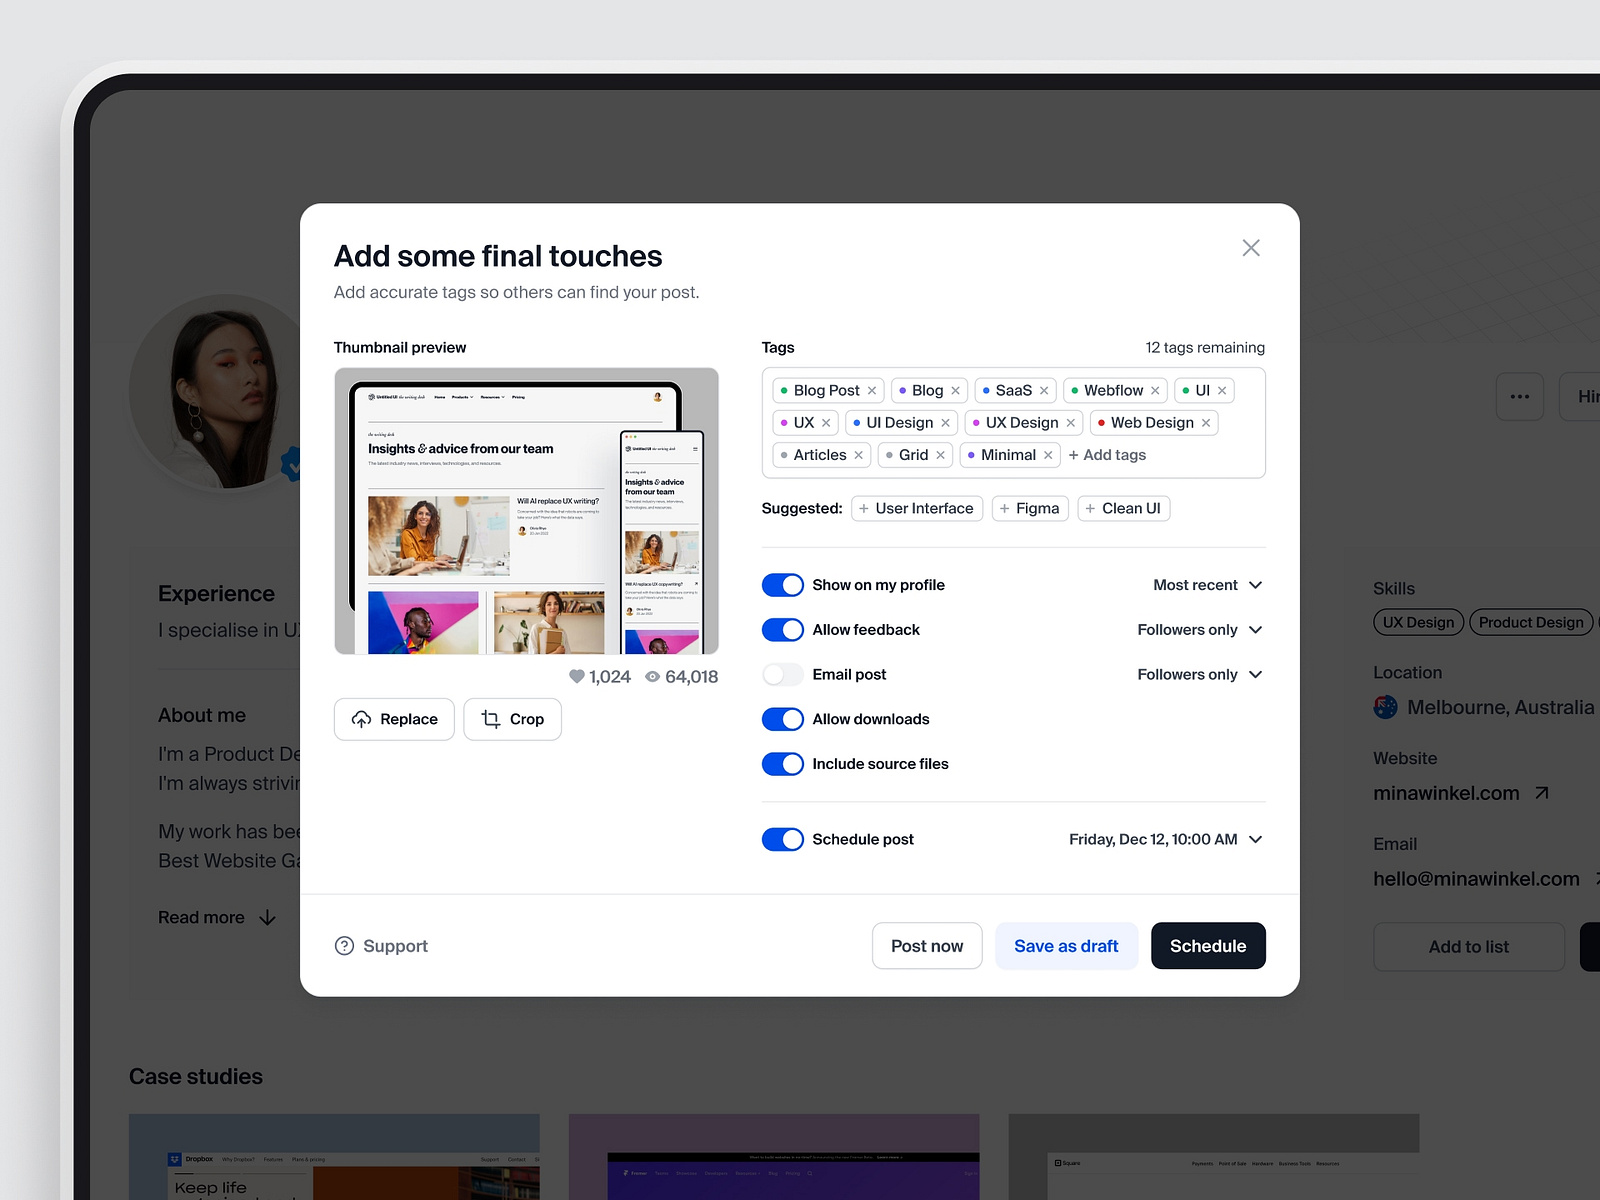Screen dimensions: 1600x1200
Task: Open the Square case study thumbnail
Action: [x=1214, y=1157]
